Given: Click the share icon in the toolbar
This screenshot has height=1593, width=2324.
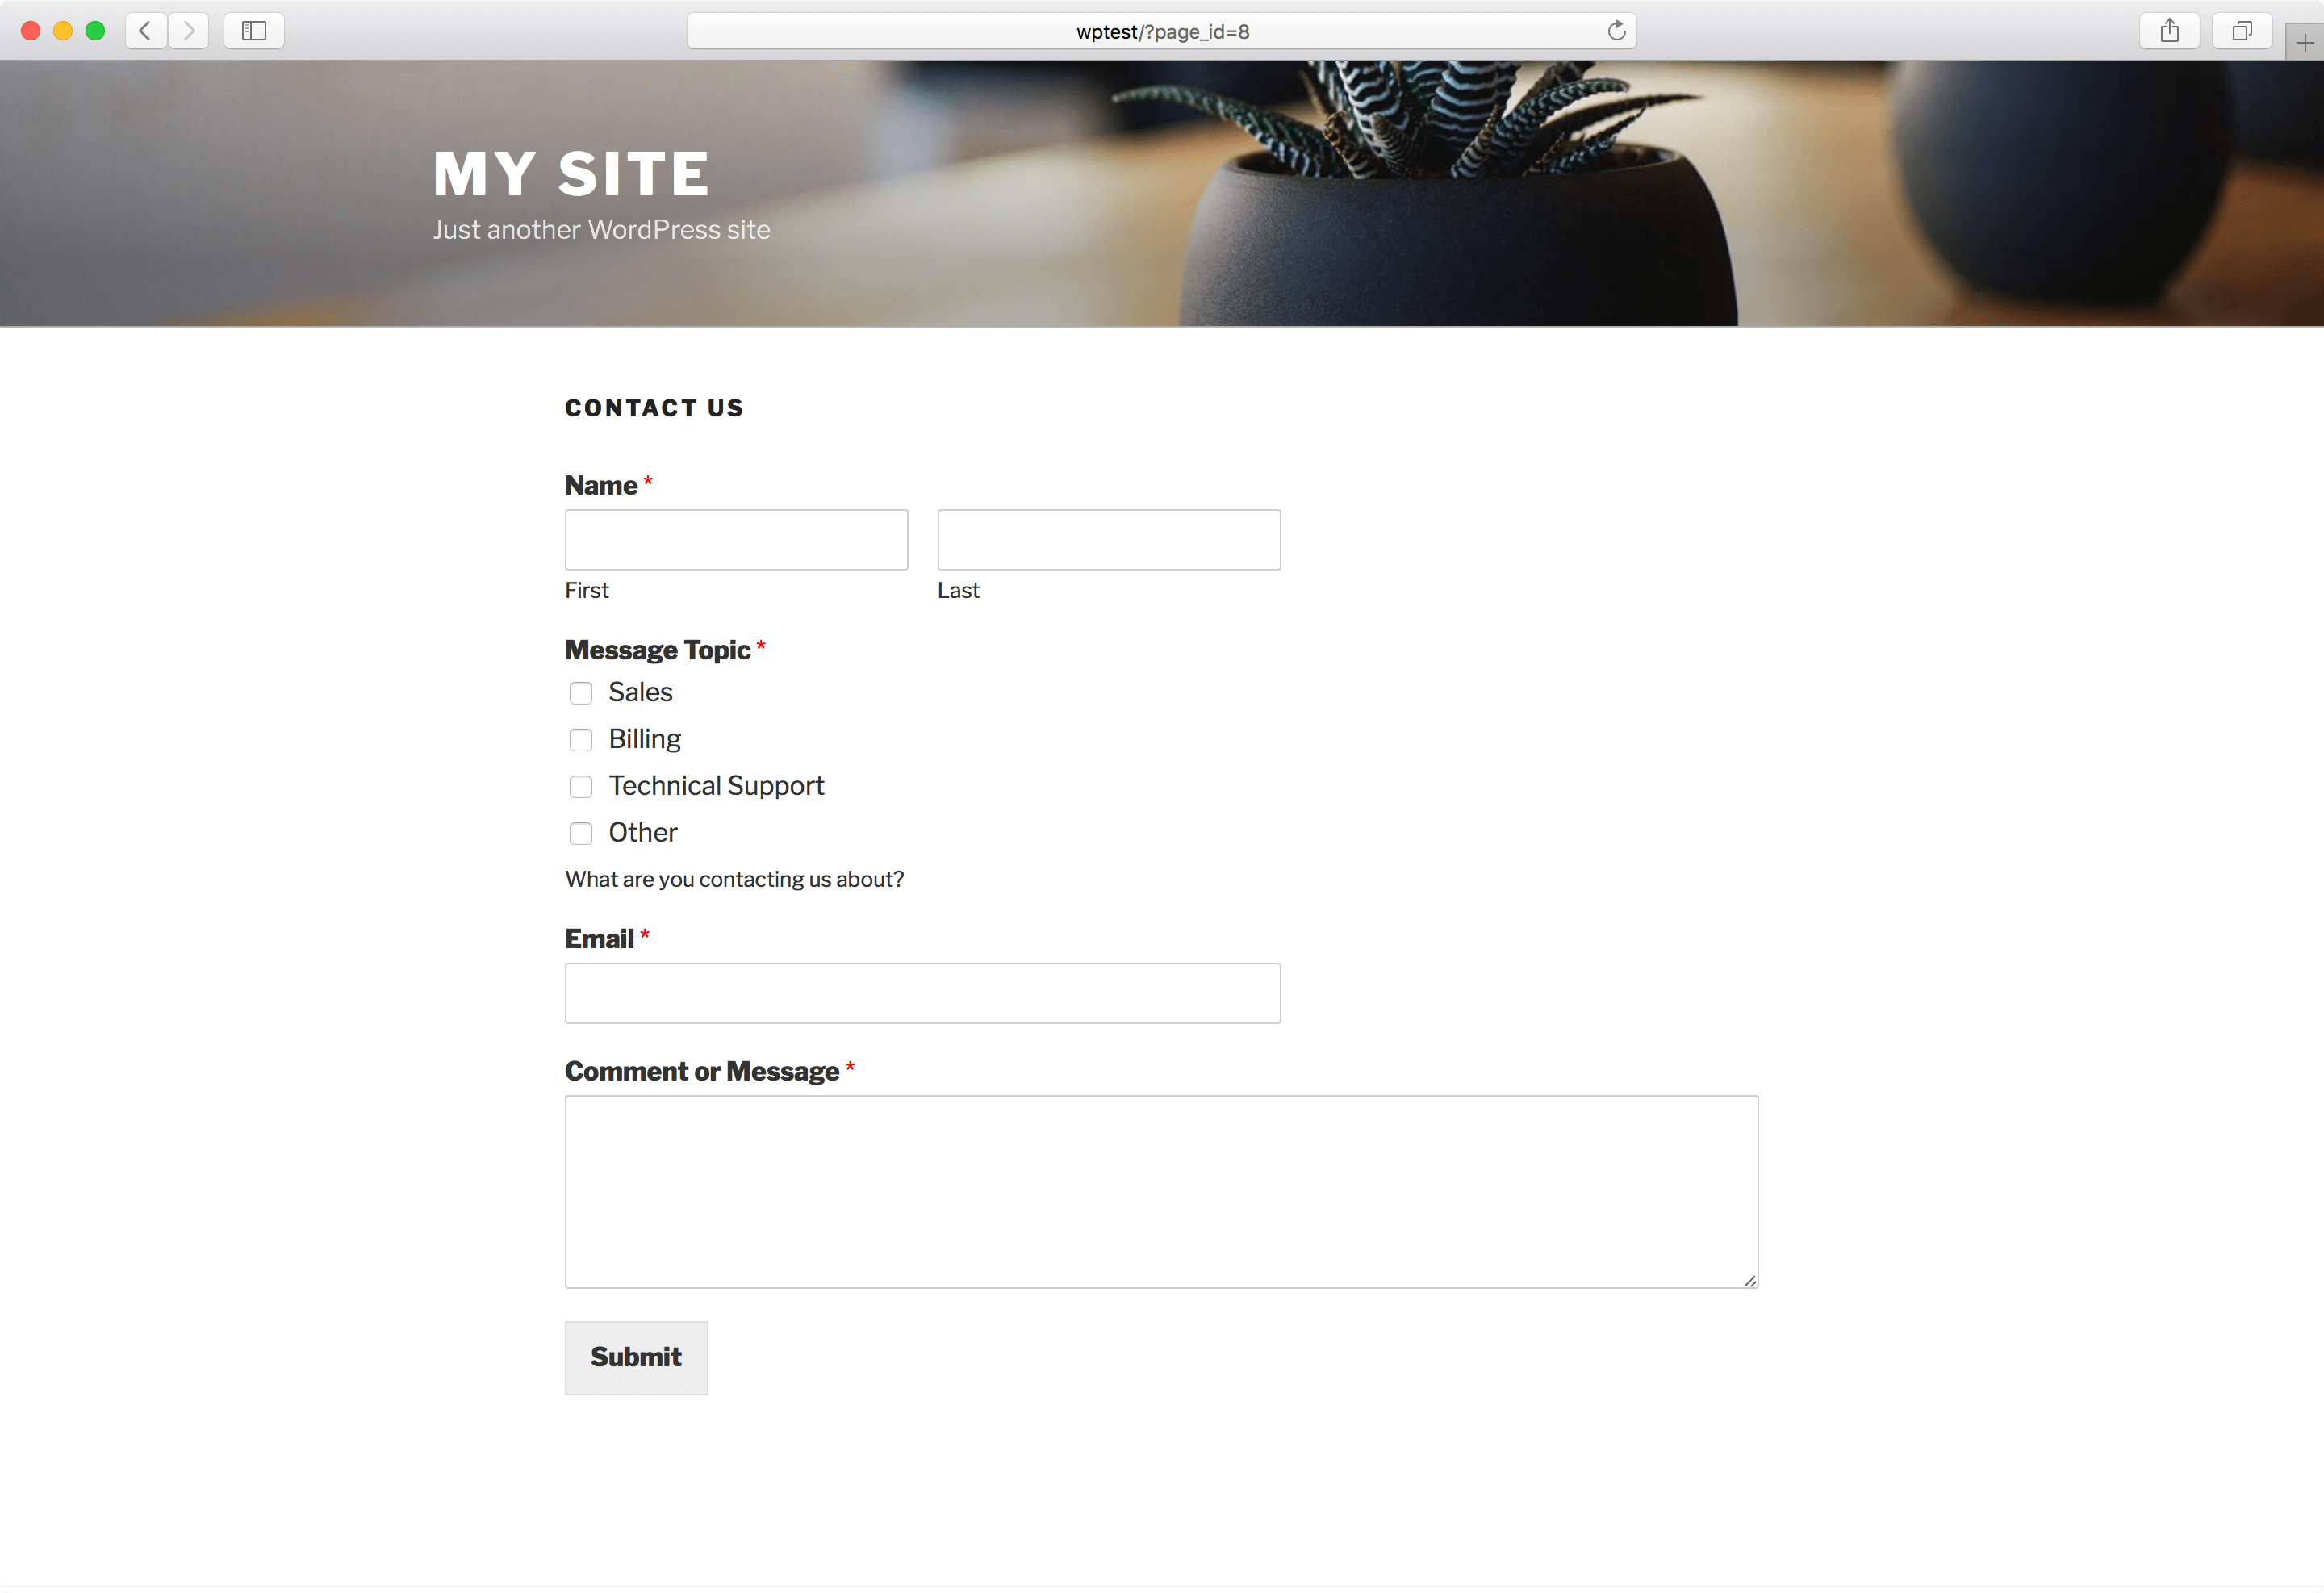Looking at the screenshot, I should (x=2168, y=30).
